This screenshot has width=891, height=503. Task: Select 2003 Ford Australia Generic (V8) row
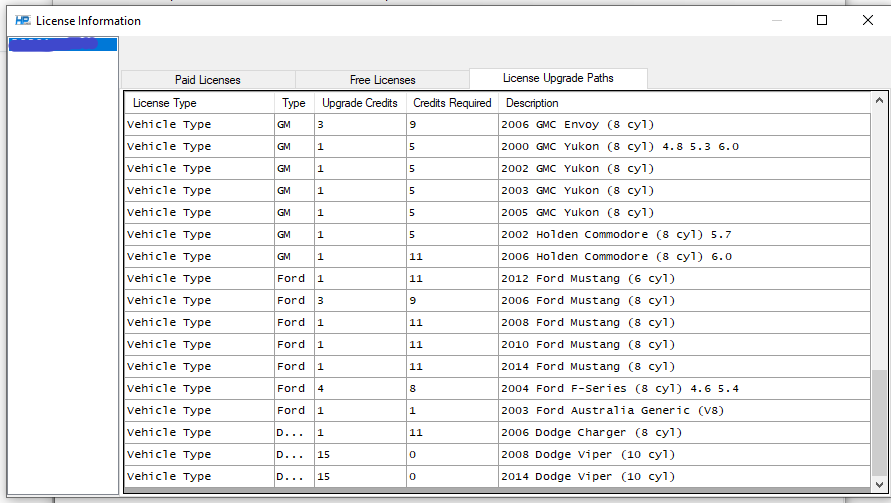(497, 410)
